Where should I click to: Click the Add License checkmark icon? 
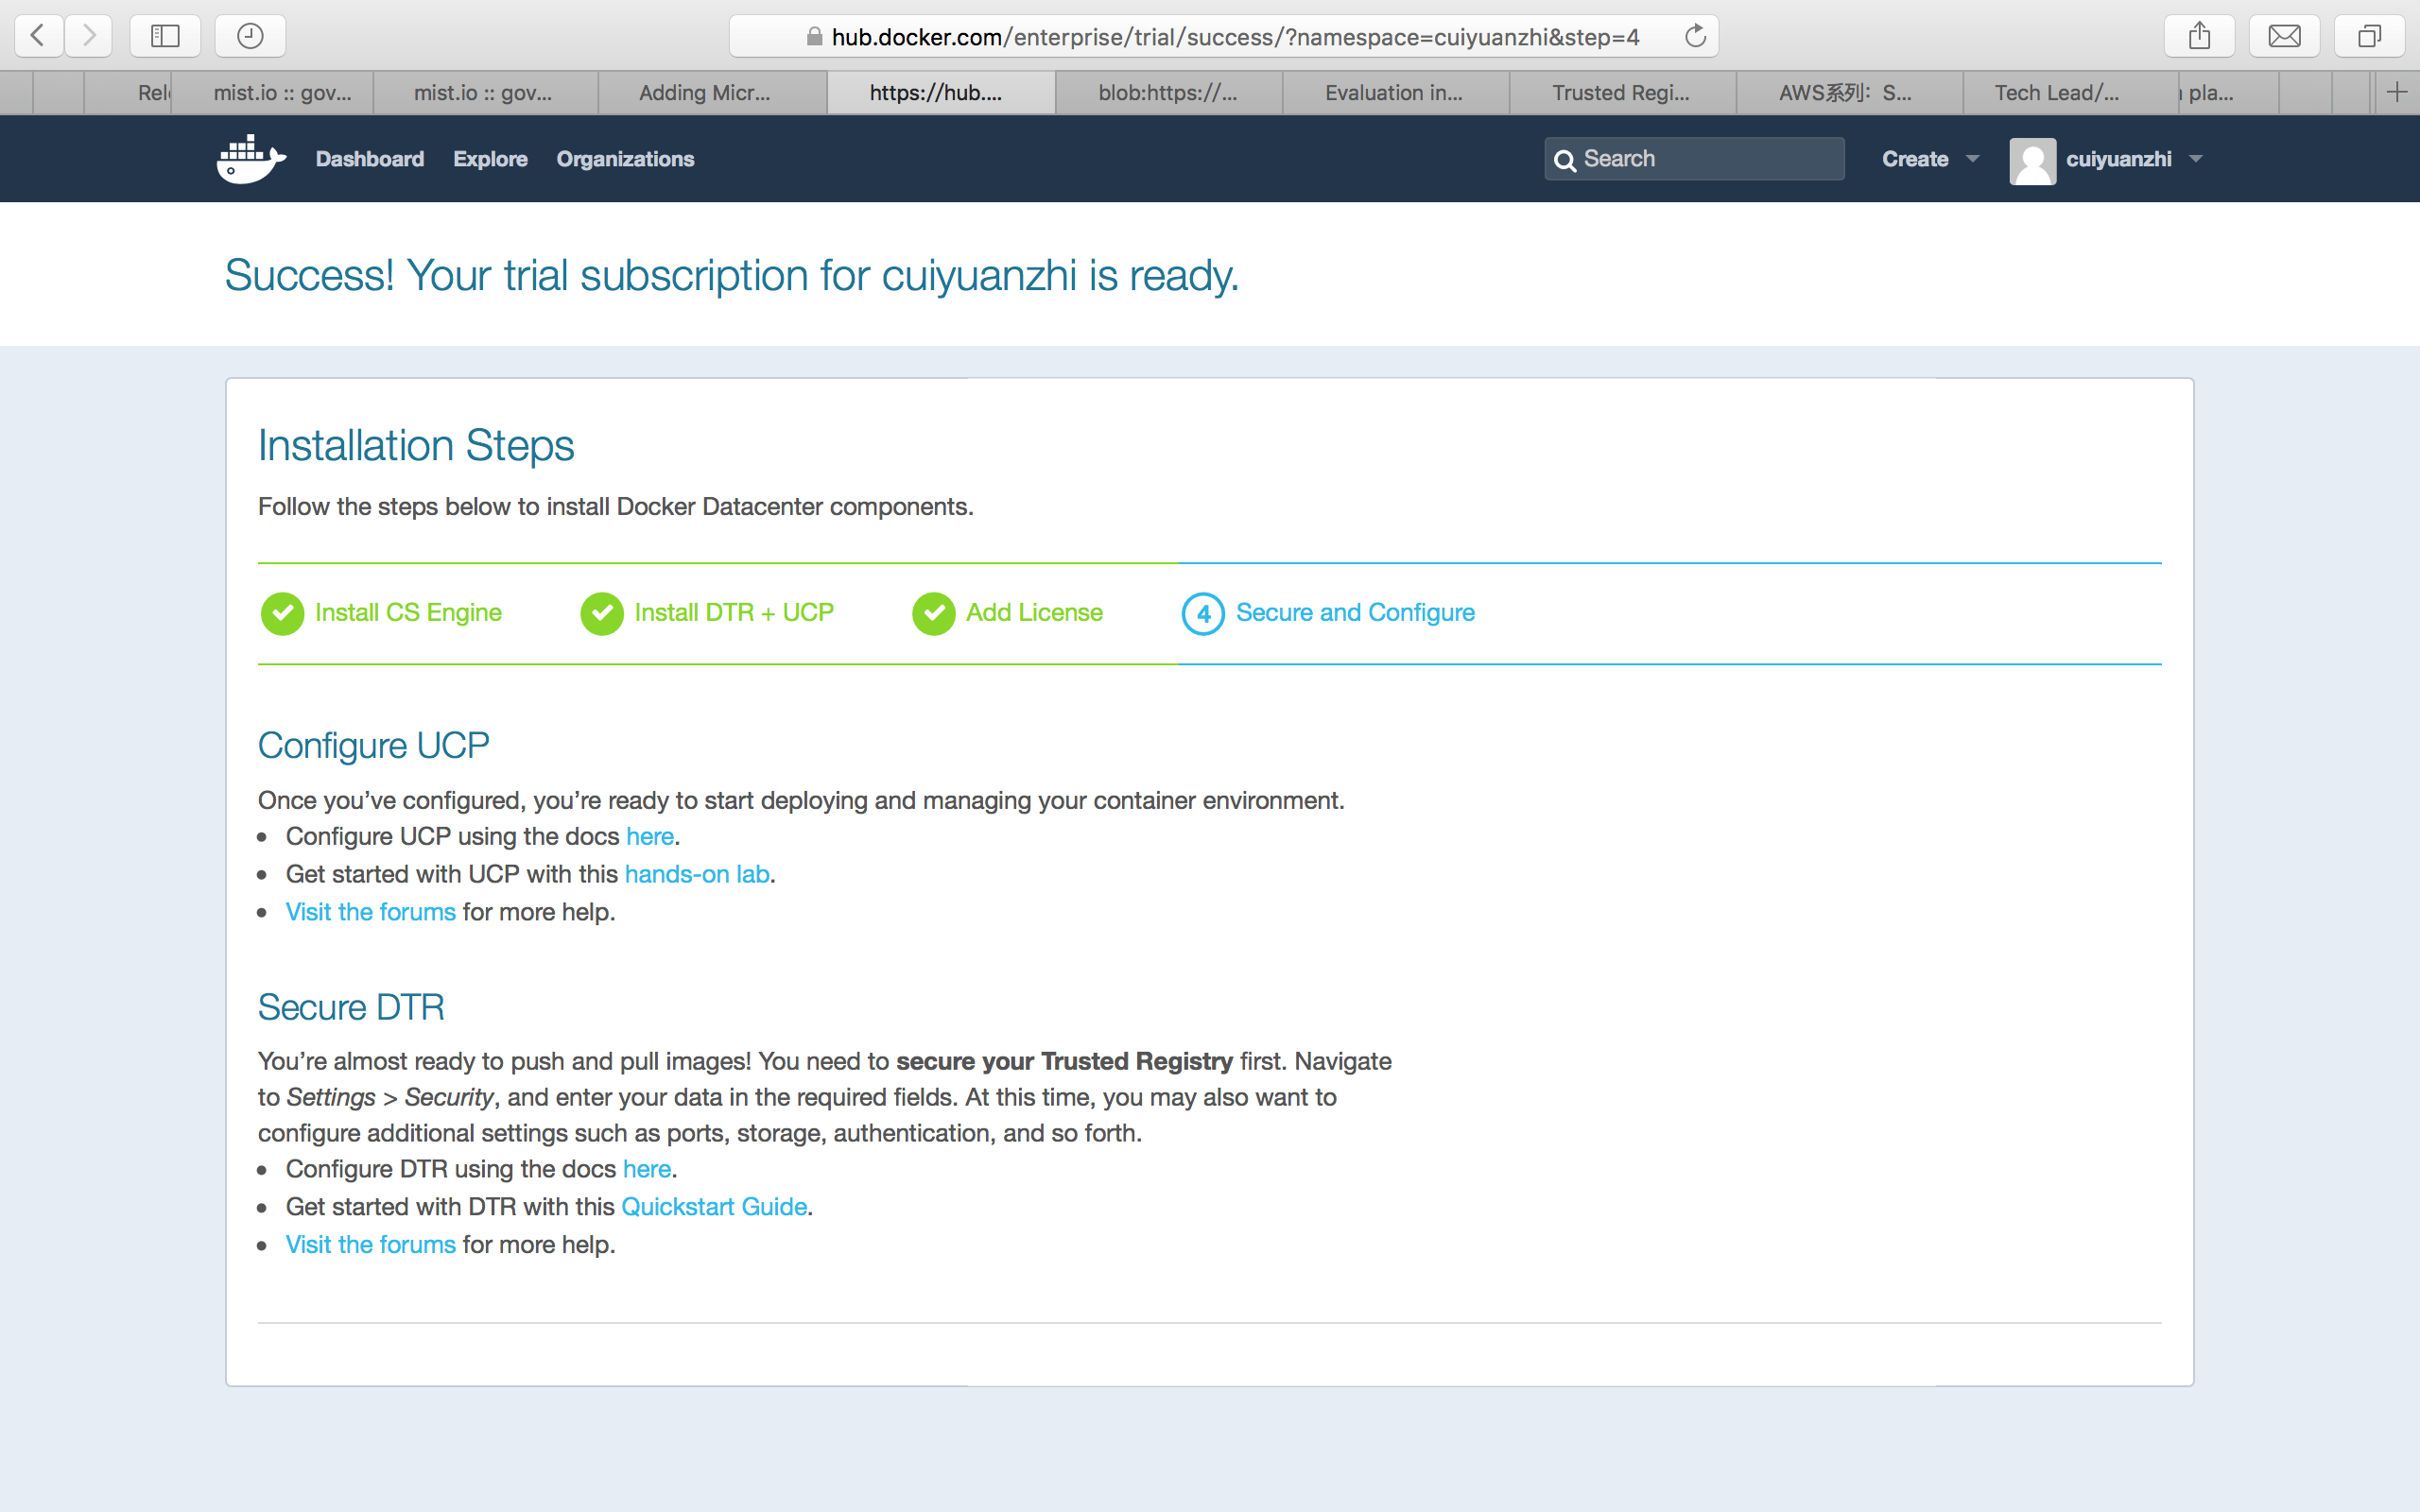(933, 613)
